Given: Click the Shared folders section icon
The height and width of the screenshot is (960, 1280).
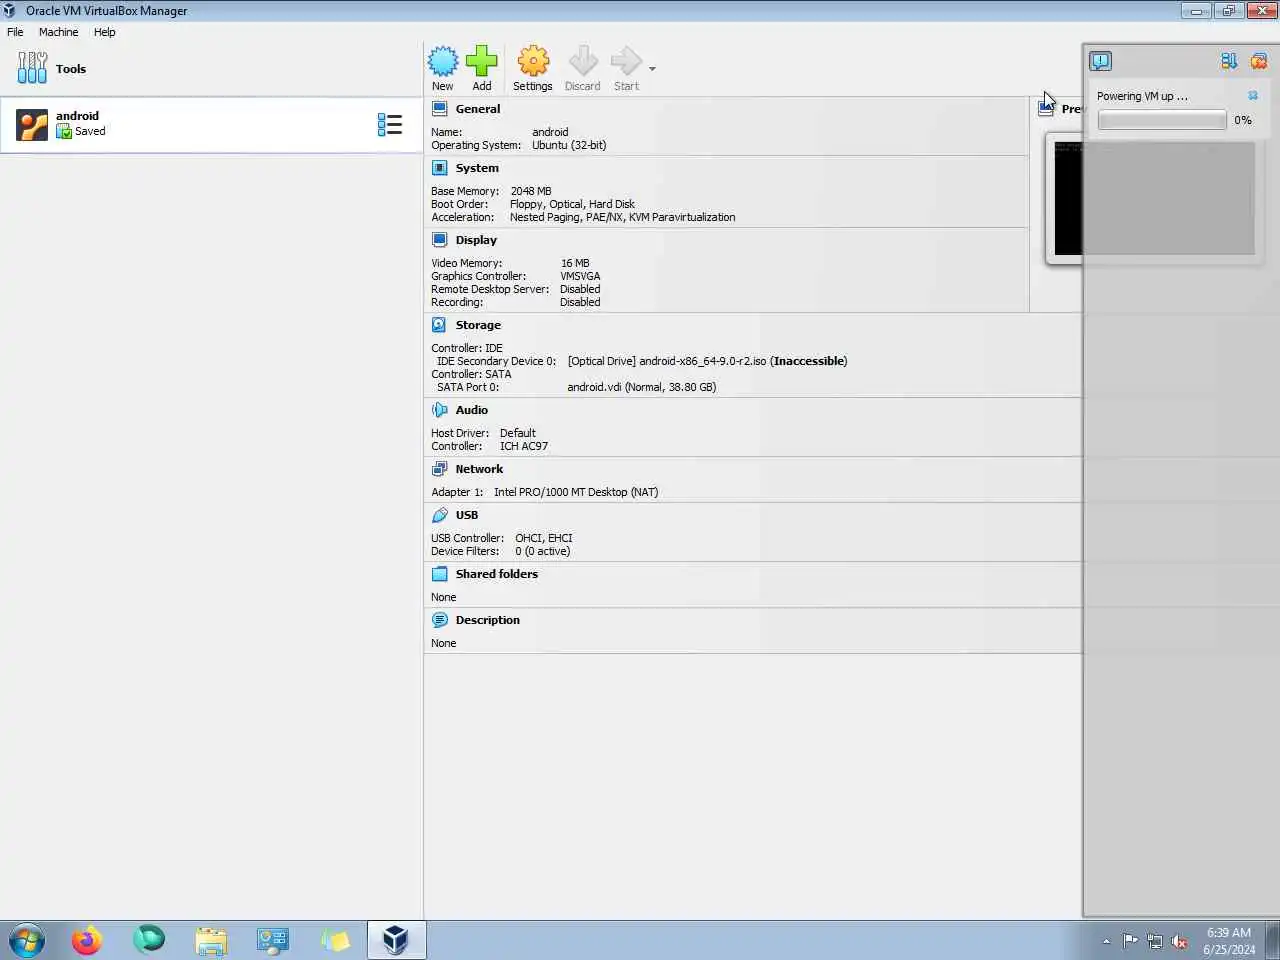Looking at the screenshot, I should [439, 574].
